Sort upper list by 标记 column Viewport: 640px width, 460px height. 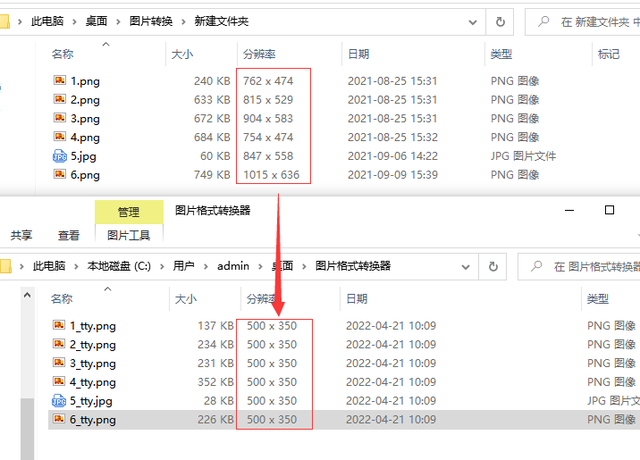coord(609,54)
